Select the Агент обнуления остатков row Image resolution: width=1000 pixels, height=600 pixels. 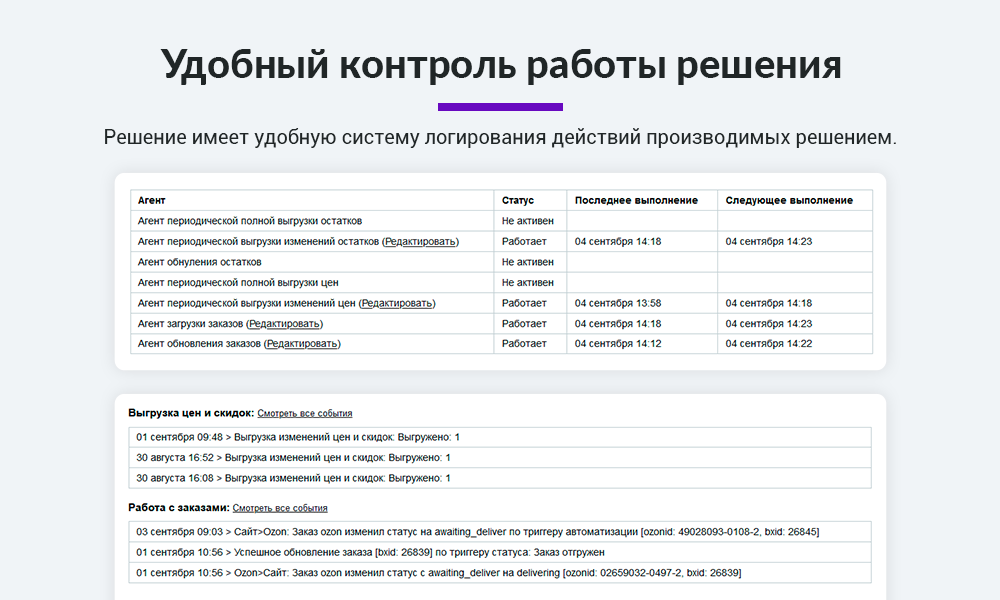[200, 262]
